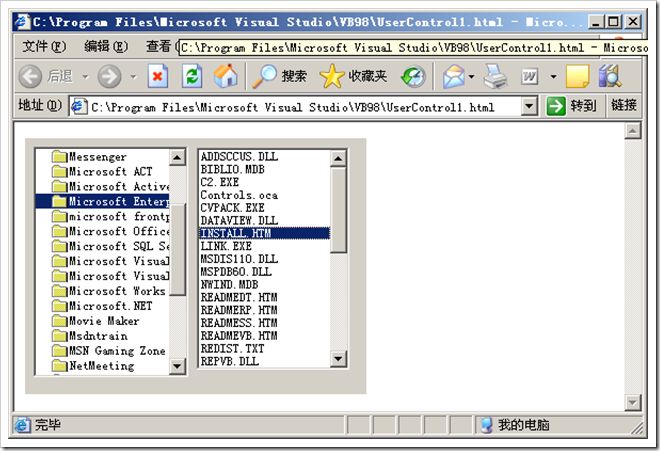Image resolution: width=660 pixels, height=451 pixels.
Task: Open the Links toolbar label
Action: coord(624,105)
